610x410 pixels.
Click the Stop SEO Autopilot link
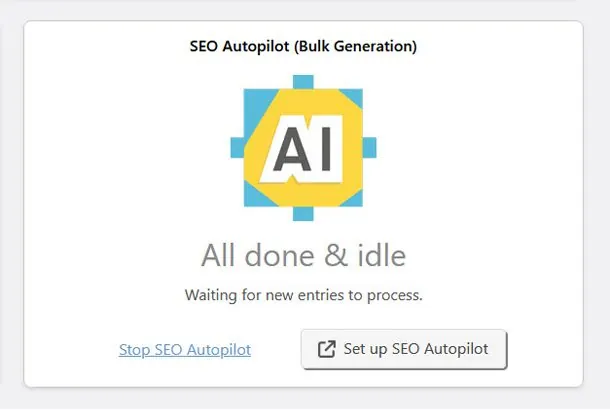(185, 349)
